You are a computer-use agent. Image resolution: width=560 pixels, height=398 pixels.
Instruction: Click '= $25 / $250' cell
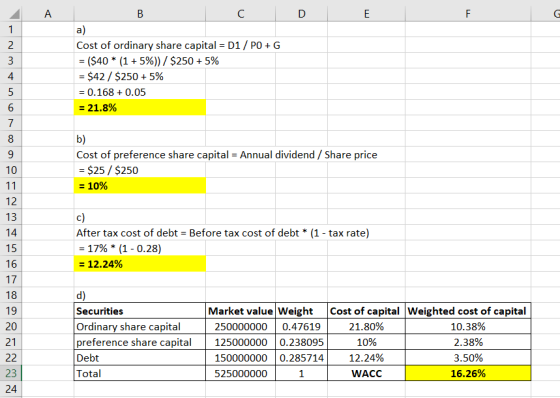[140, 170]
